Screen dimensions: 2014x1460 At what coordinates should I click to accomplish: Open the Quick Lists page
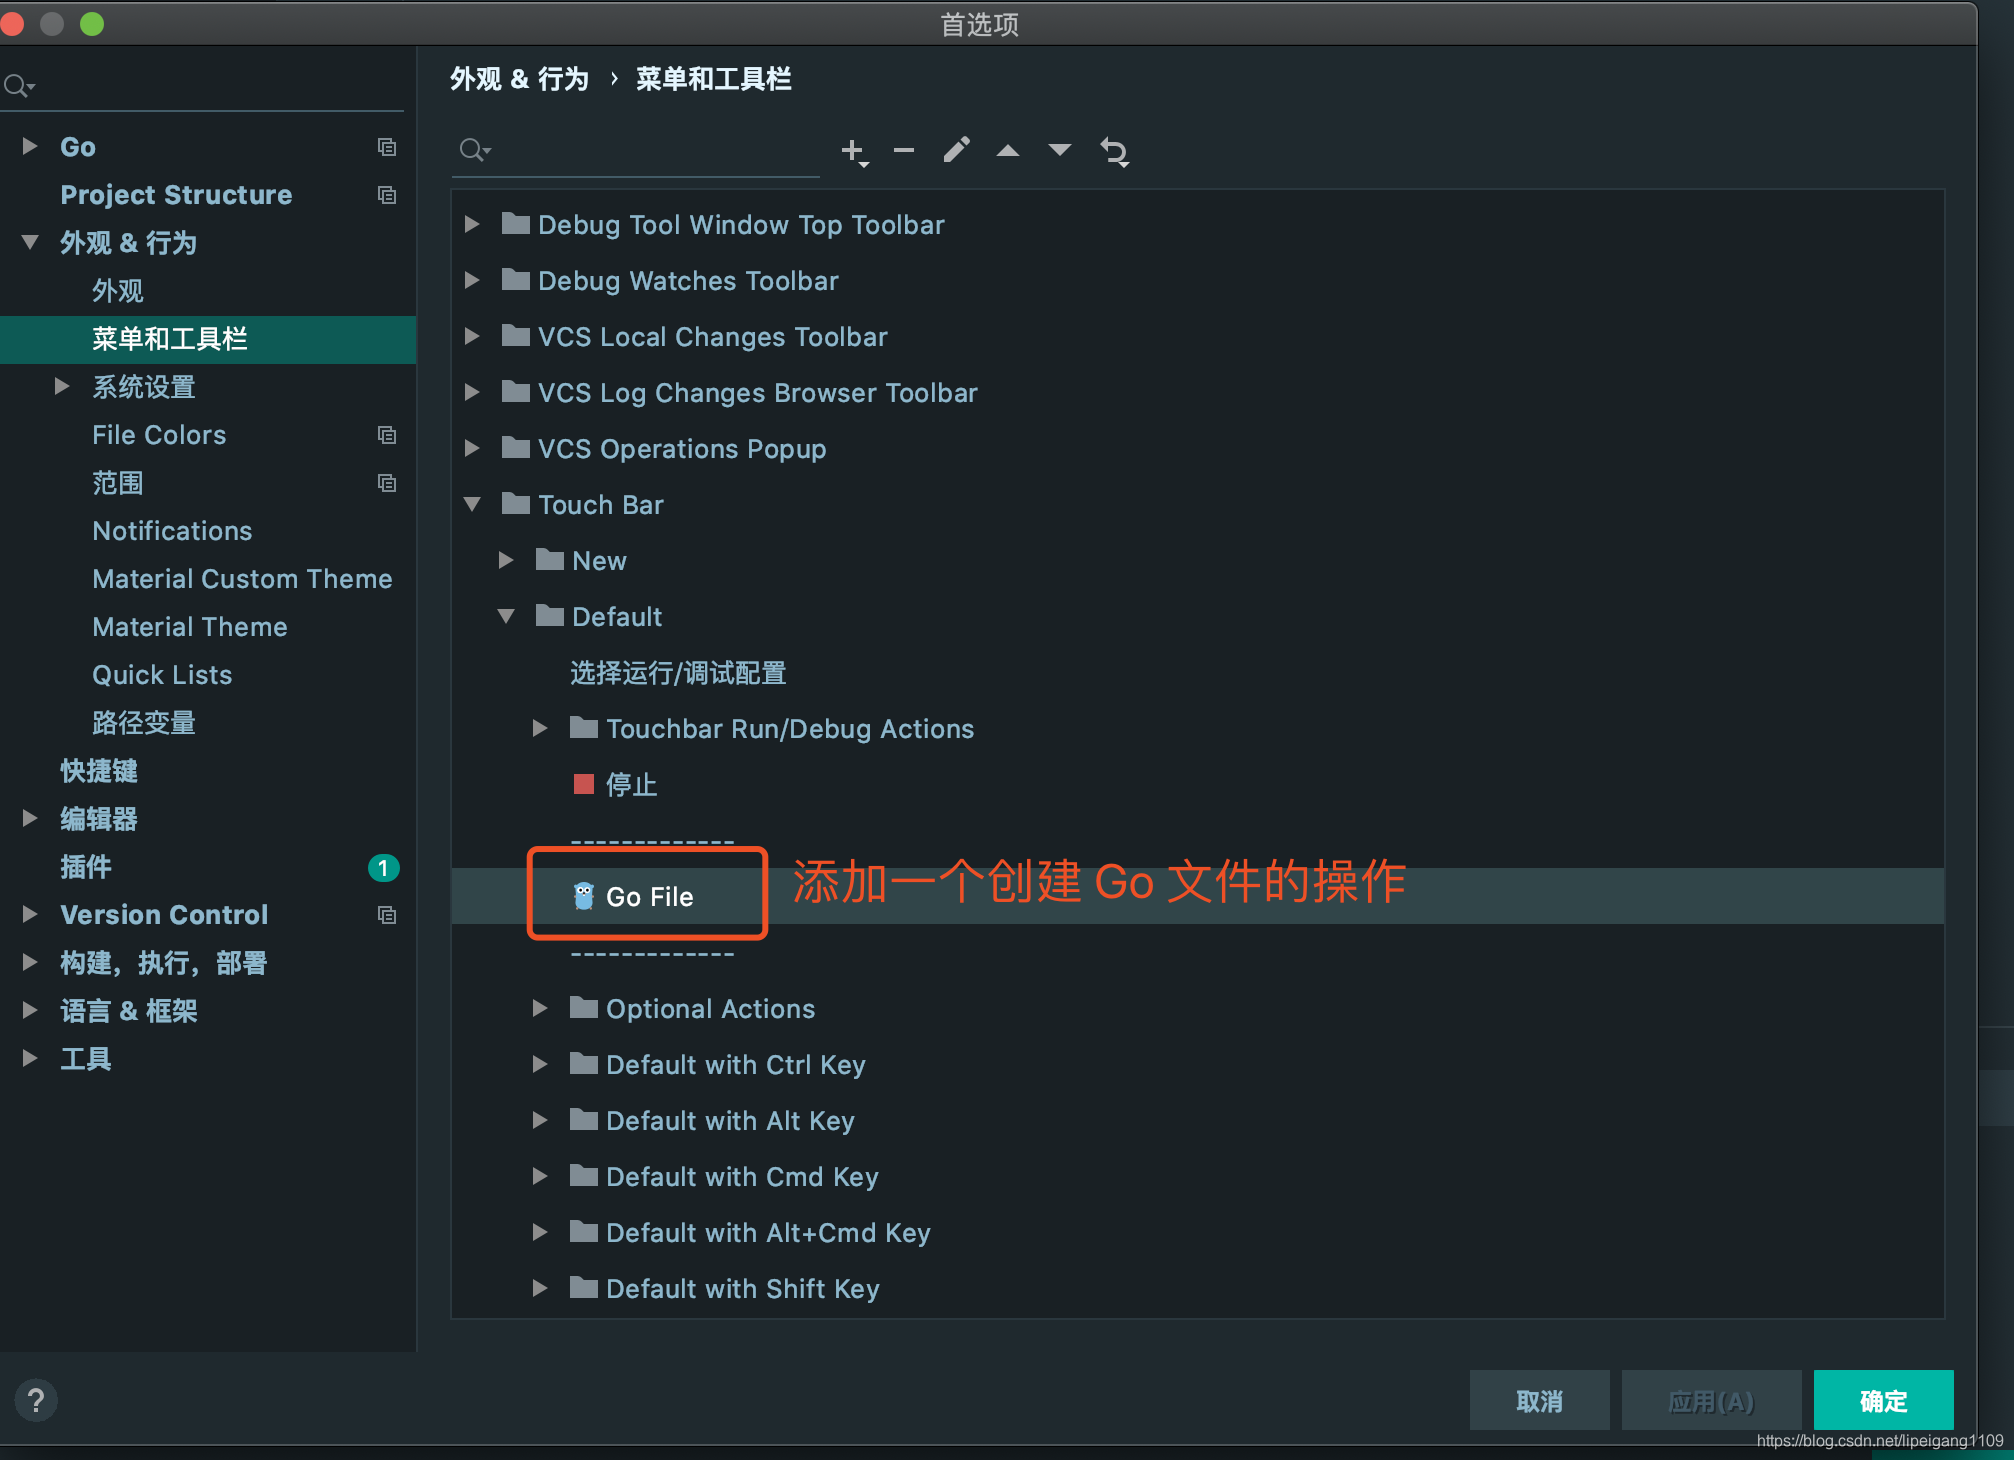[162, 675]
